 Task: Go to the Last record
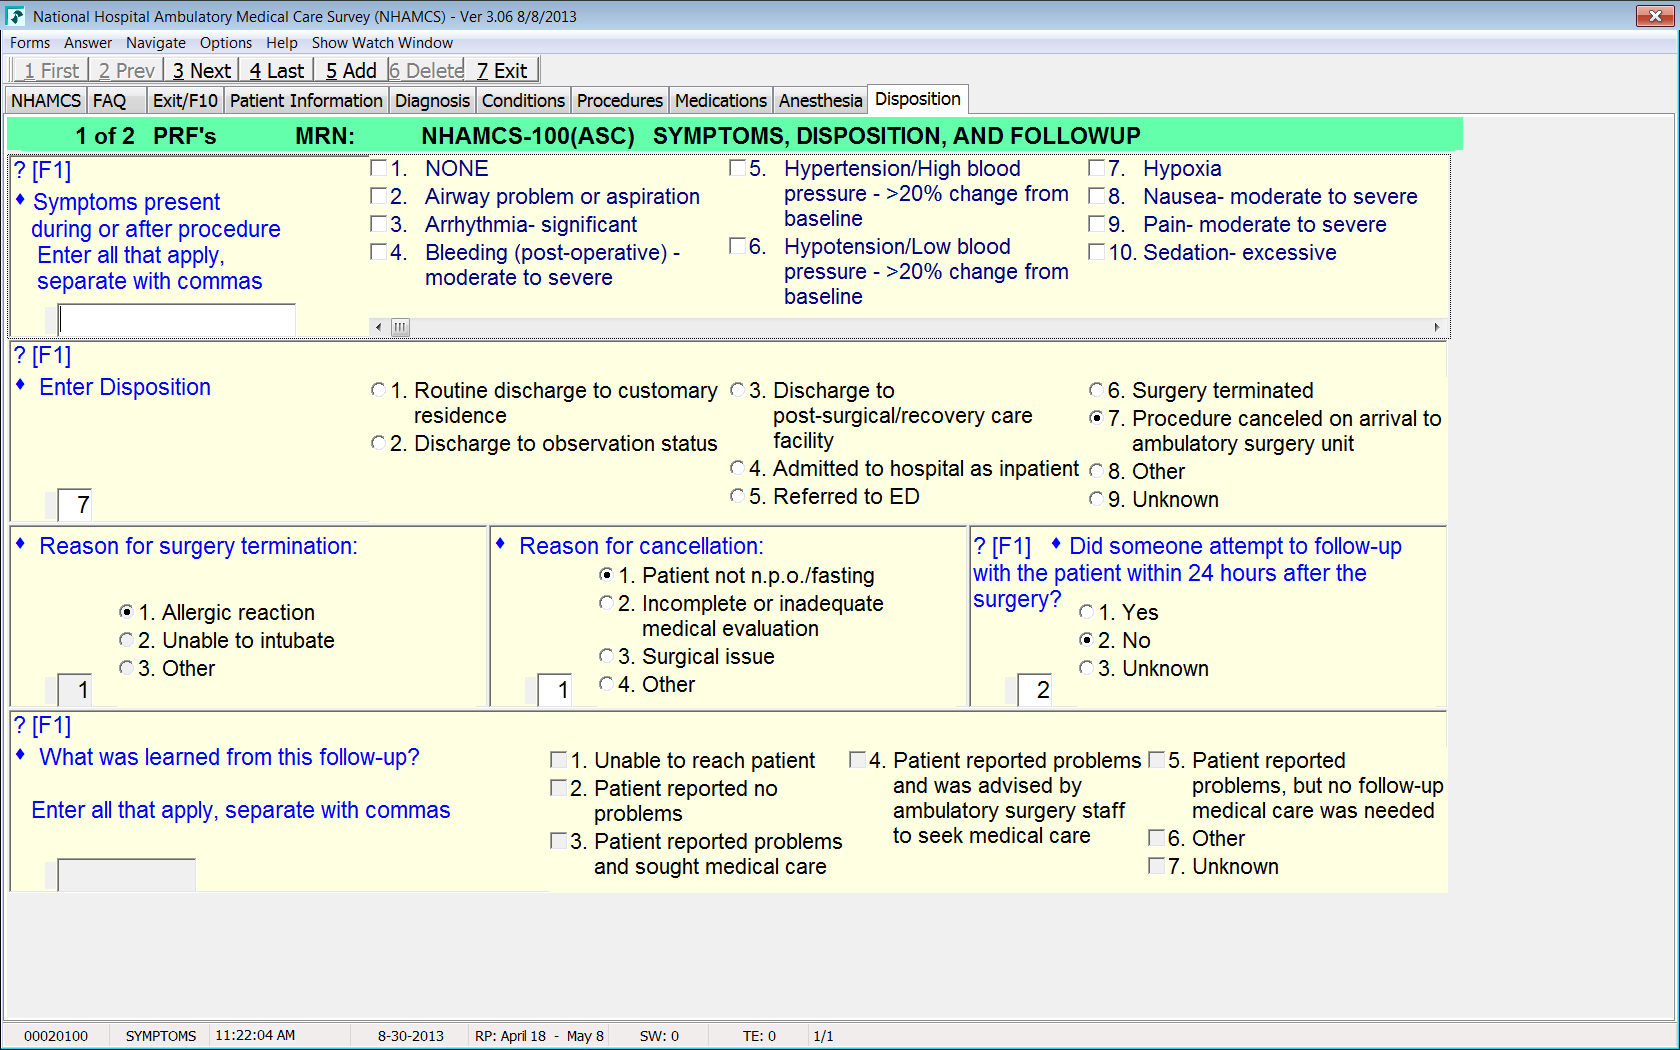[x=276, y=71]
